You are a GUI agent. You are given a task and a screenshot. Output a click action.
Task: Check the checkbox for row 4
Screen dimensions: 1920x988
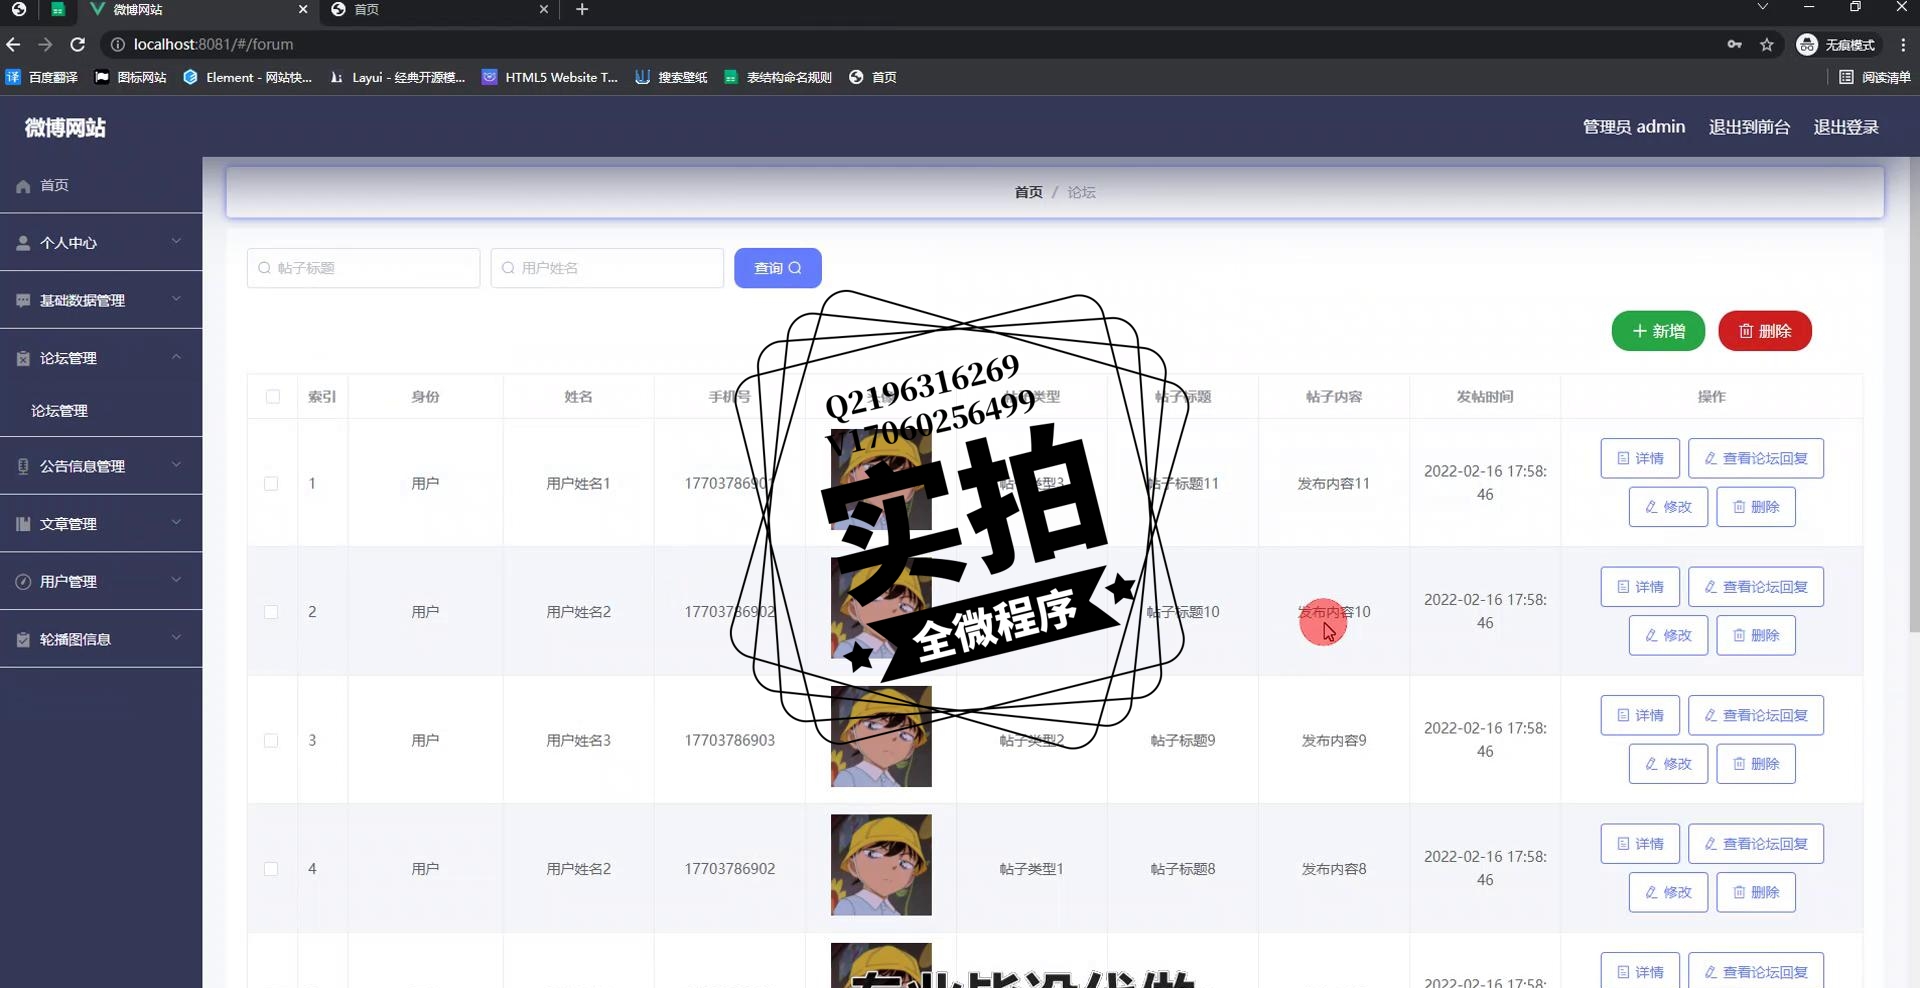tap(271, 869)
